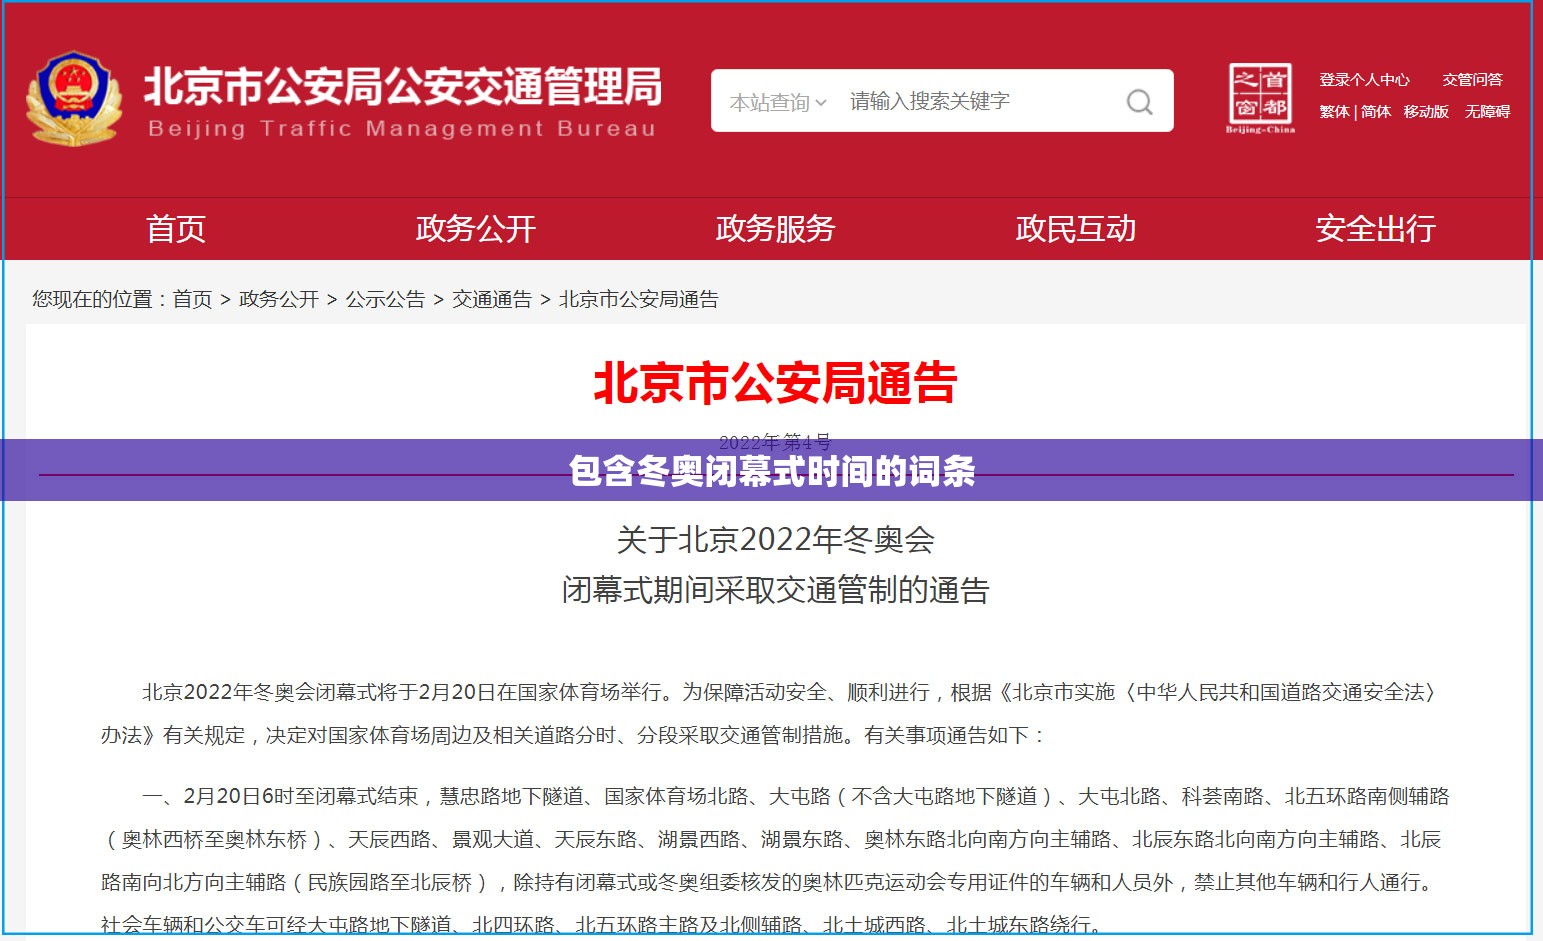Open the 政务服务 navigation tab
Screen dimensions: 1543x941
click(x=776, y=229)
